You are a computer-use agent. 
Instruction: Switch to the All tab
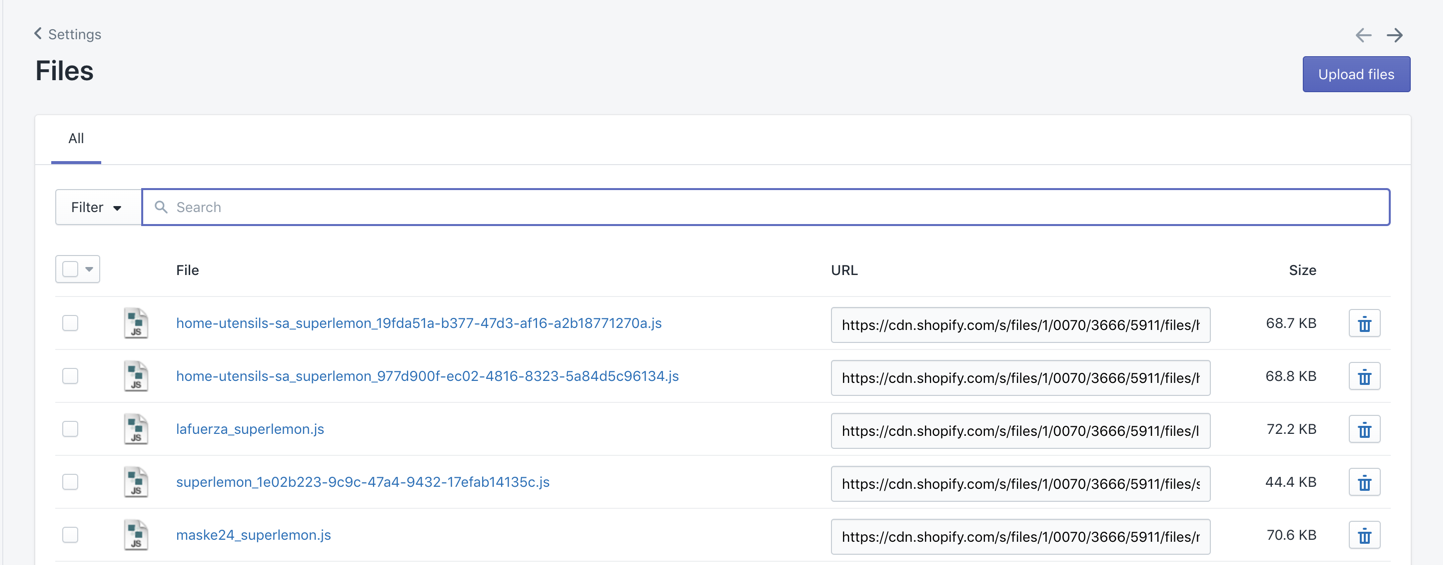click(x=76, y=139)
